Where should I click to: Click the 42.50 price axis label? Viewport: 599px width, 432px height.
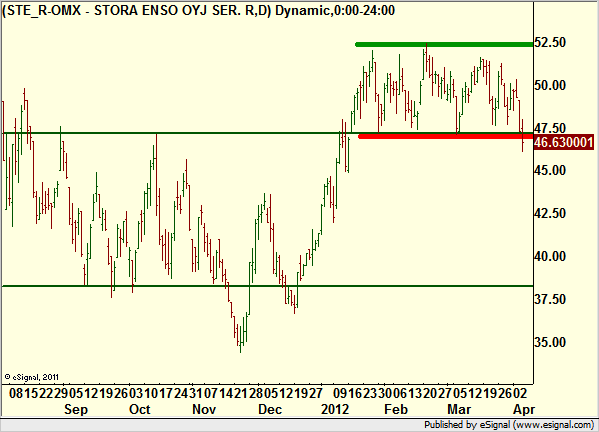(550, 213)
